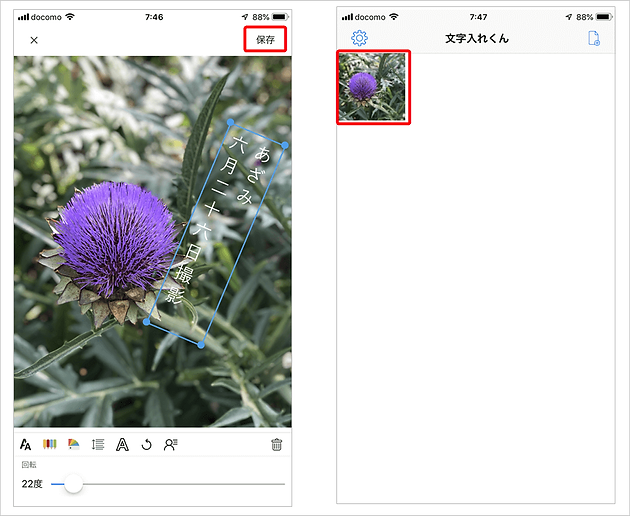Select the vertical text box on photo

click(216, 233)
